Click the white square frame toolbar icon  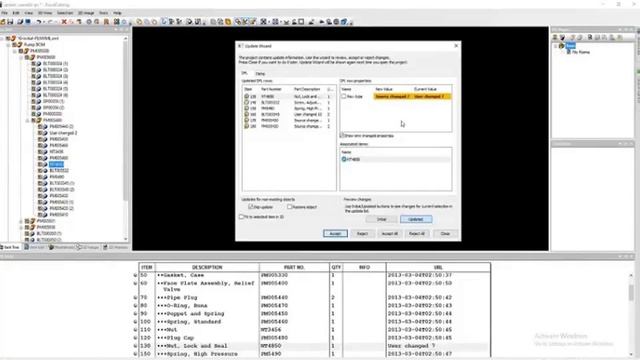(301, 22)
